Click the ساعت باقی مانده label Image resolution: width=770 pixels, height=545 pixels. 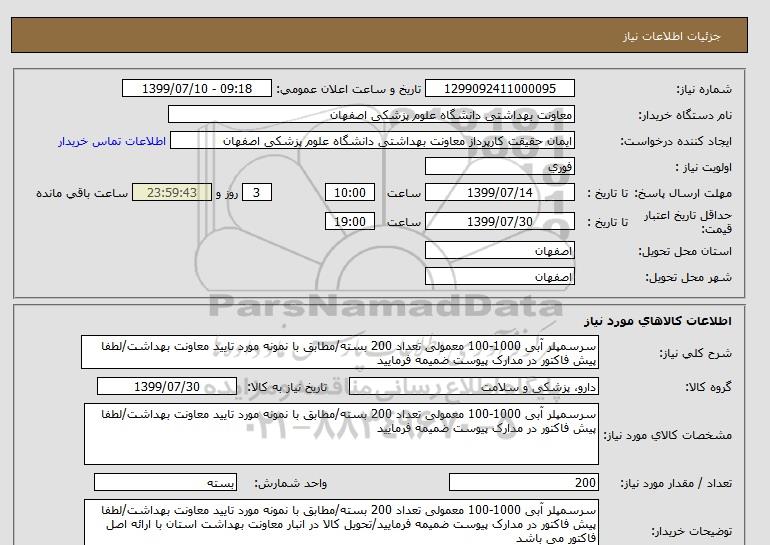click(82, 193)
